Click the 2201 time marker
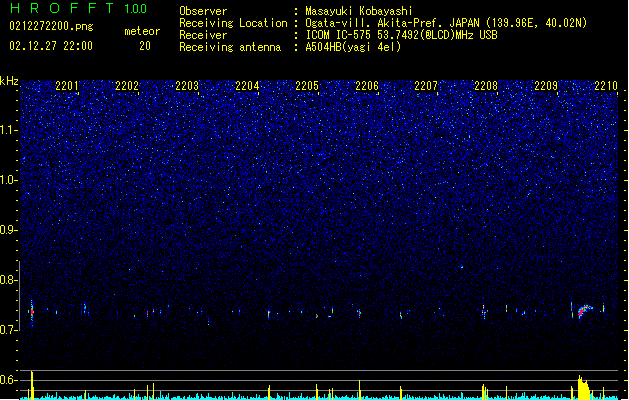 tap(67, 85)
